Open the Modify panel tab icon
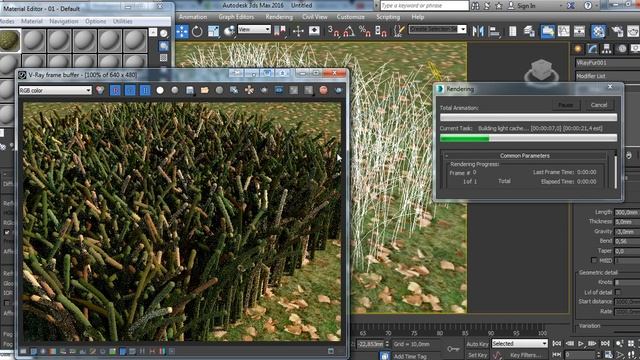This screenshot has height=360, width=640. tap(592, 49)
